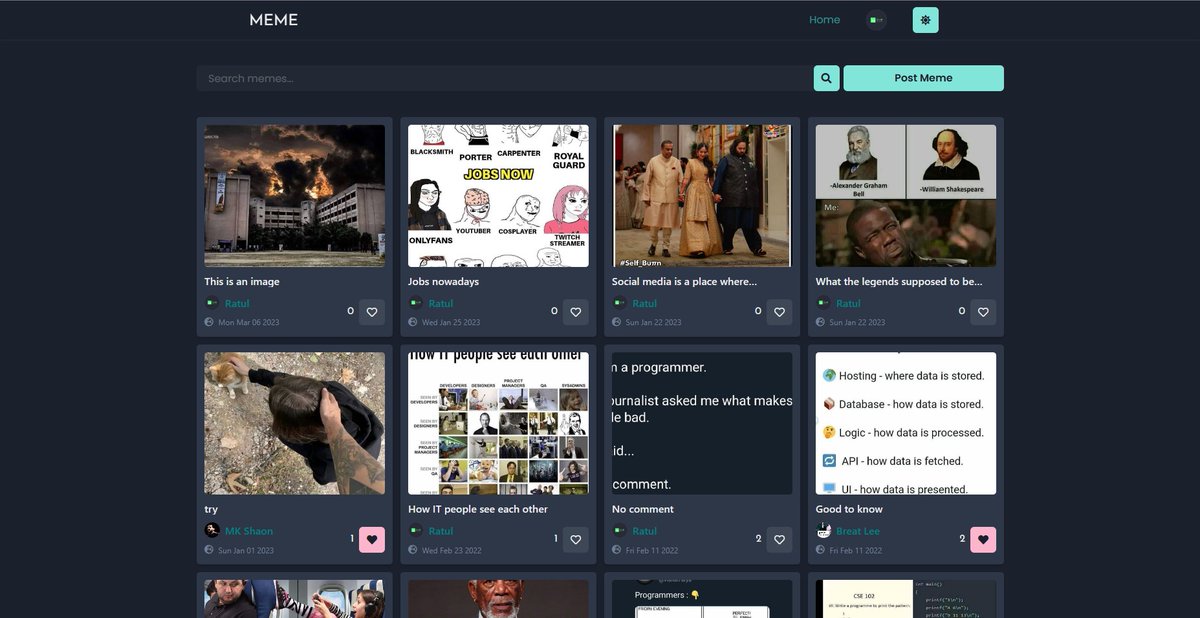Image resolution: width=1200 pixels, height=618 pixels.
Task: Click the search magnifier icon
Action: pos(826,77)
